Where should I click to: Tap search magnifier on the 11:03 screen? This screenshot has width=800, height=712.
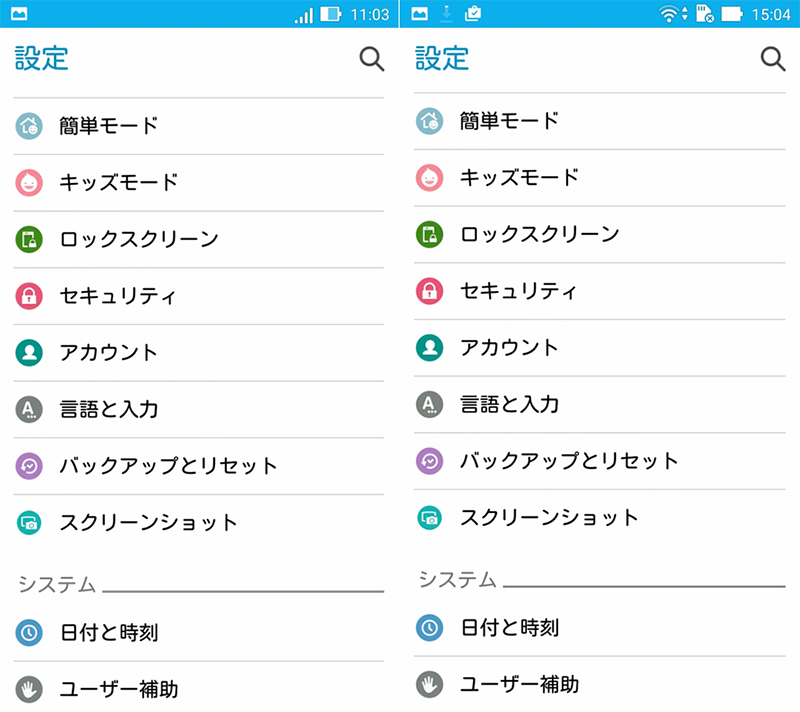tap(371, 59)
